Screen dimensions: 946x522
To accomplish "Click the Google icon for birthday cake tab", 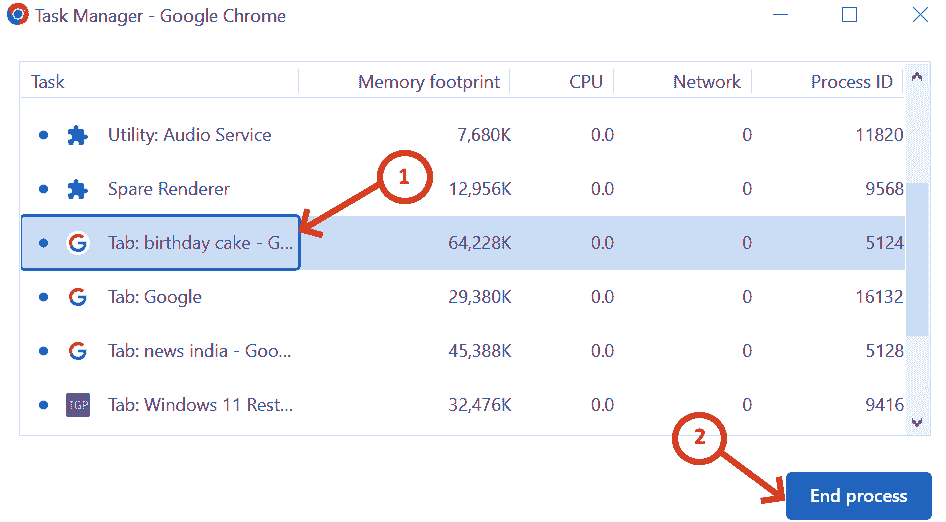I will (x=77, y=243).
